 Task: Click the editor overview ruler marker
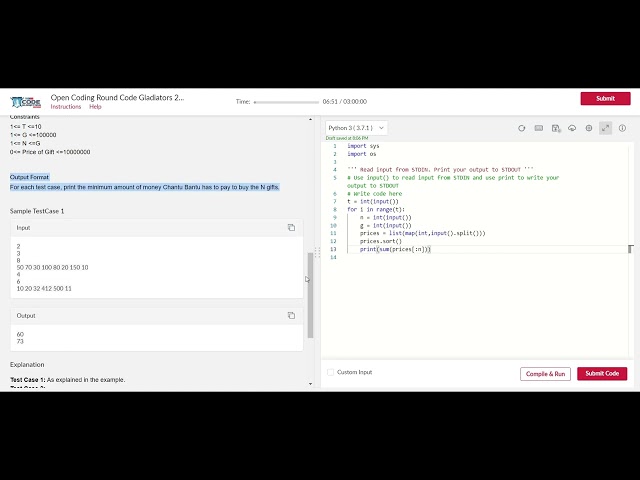[631, 249]
